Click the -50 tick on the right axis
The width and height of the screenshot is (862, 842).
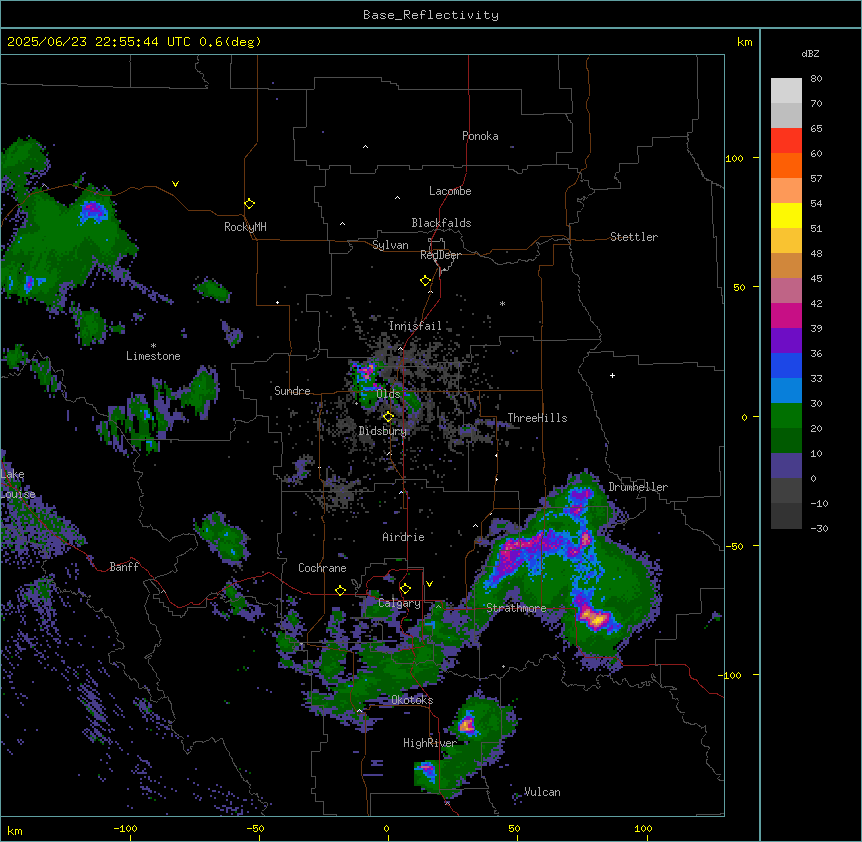click(x=735, y=546)
